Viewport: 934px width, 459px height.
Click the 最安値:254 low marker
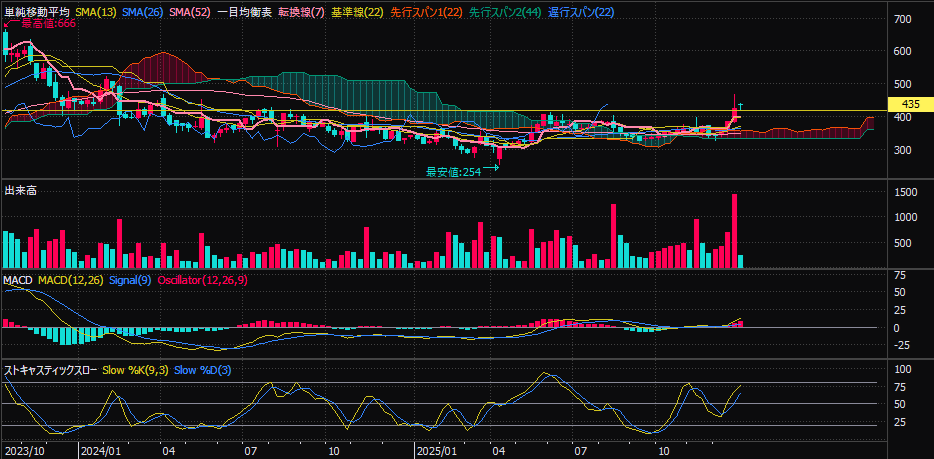point(454,172)
